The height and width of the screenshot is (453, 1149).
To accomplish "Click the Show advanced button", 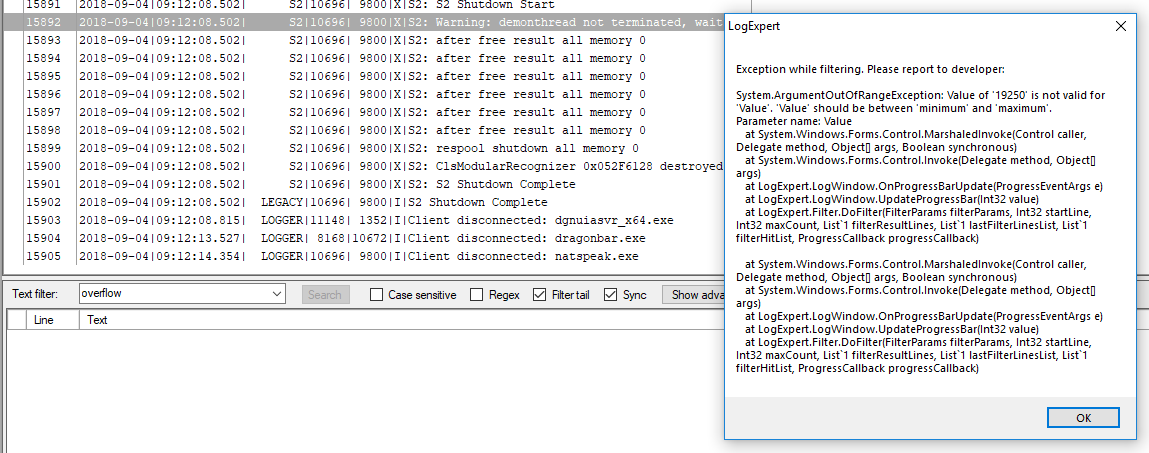I will (x=694, y=295).
